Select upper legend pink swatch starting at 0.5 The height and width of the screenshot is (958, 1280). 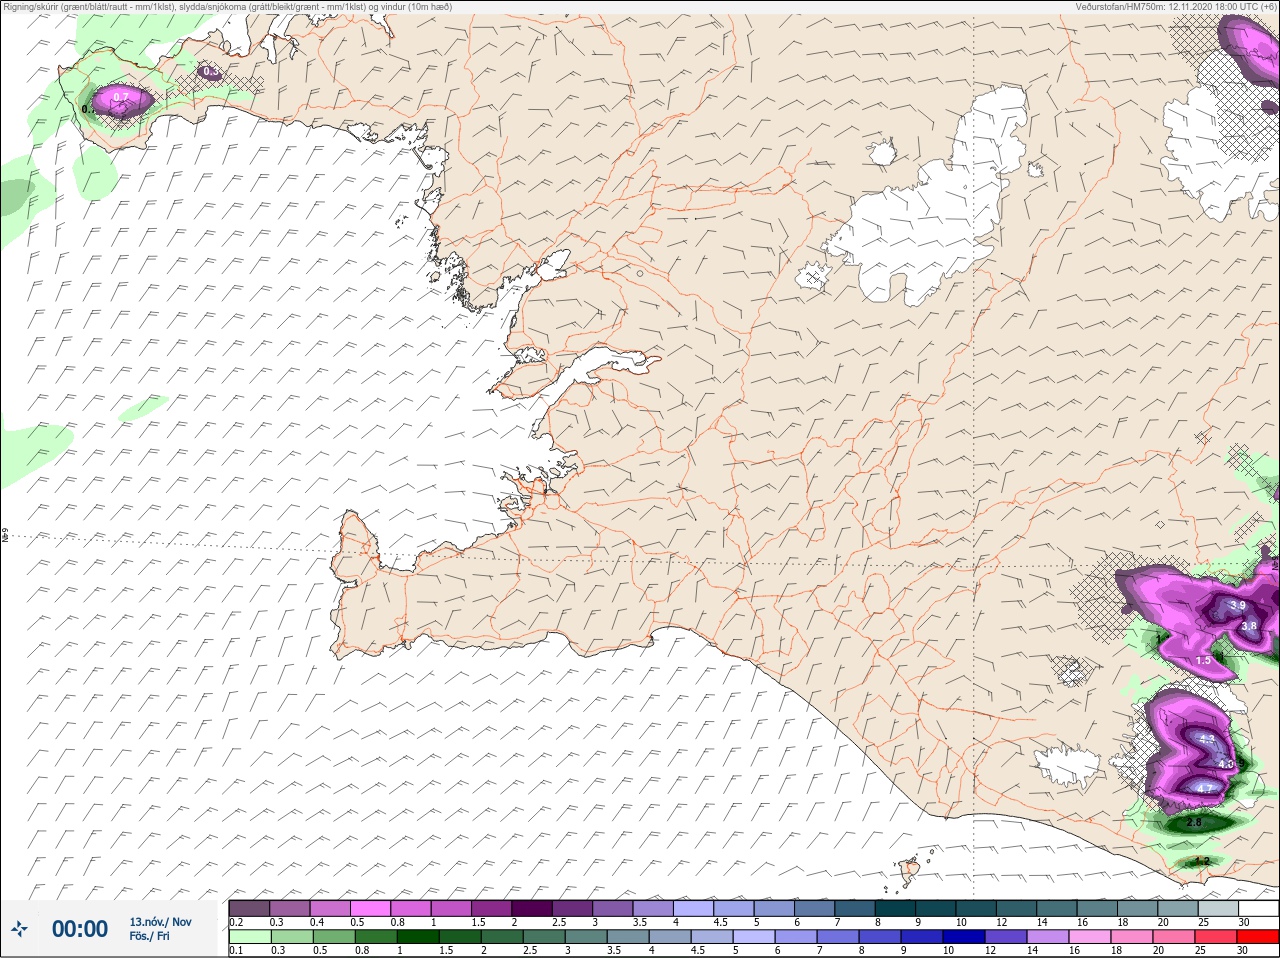click(x=371, y=909)
